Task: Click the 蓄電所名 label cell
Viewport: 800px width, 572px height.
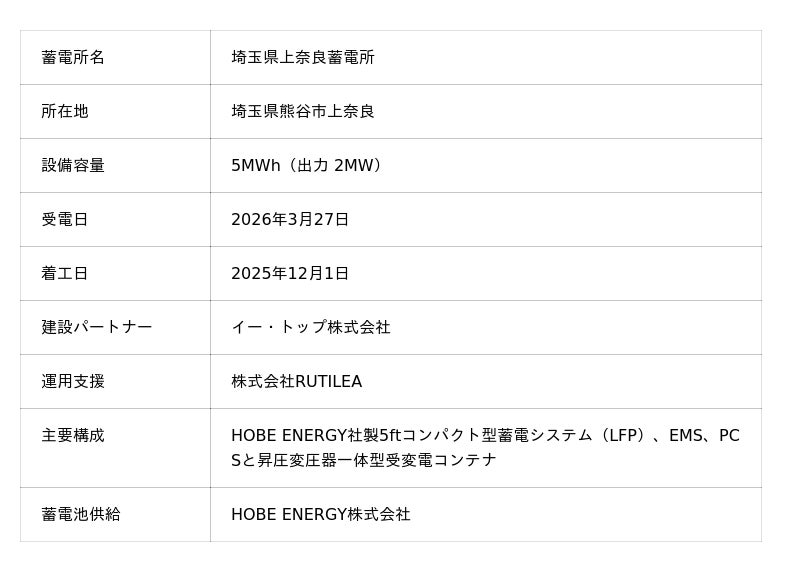Action: [73, 57]
